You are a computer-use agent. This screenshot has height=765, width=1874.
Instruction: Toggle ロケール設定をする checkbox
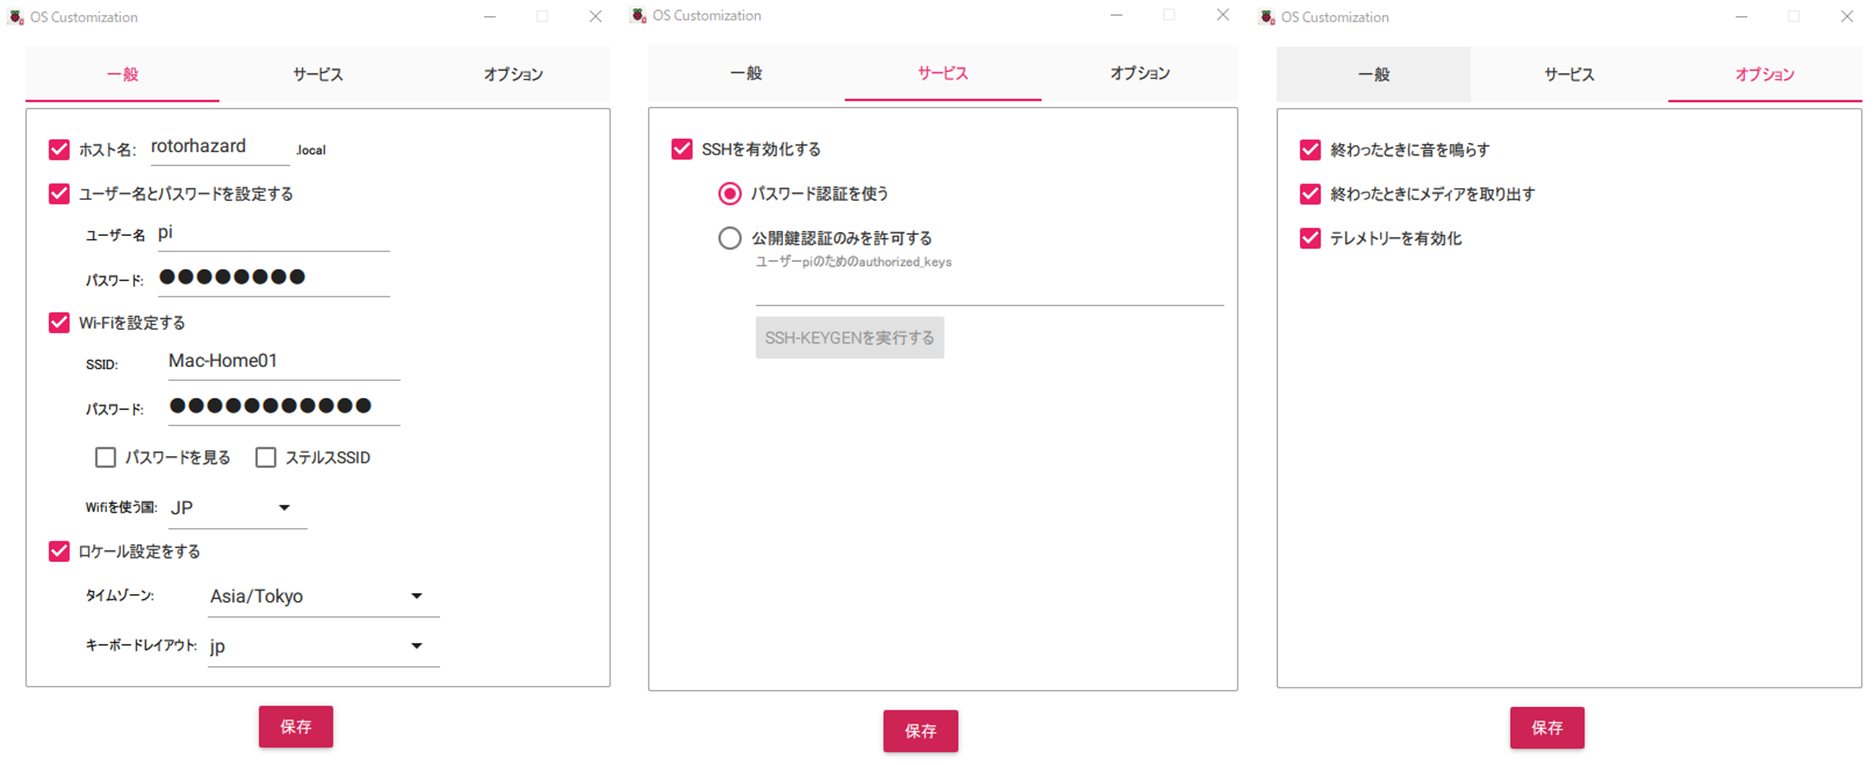click(59, 551)
